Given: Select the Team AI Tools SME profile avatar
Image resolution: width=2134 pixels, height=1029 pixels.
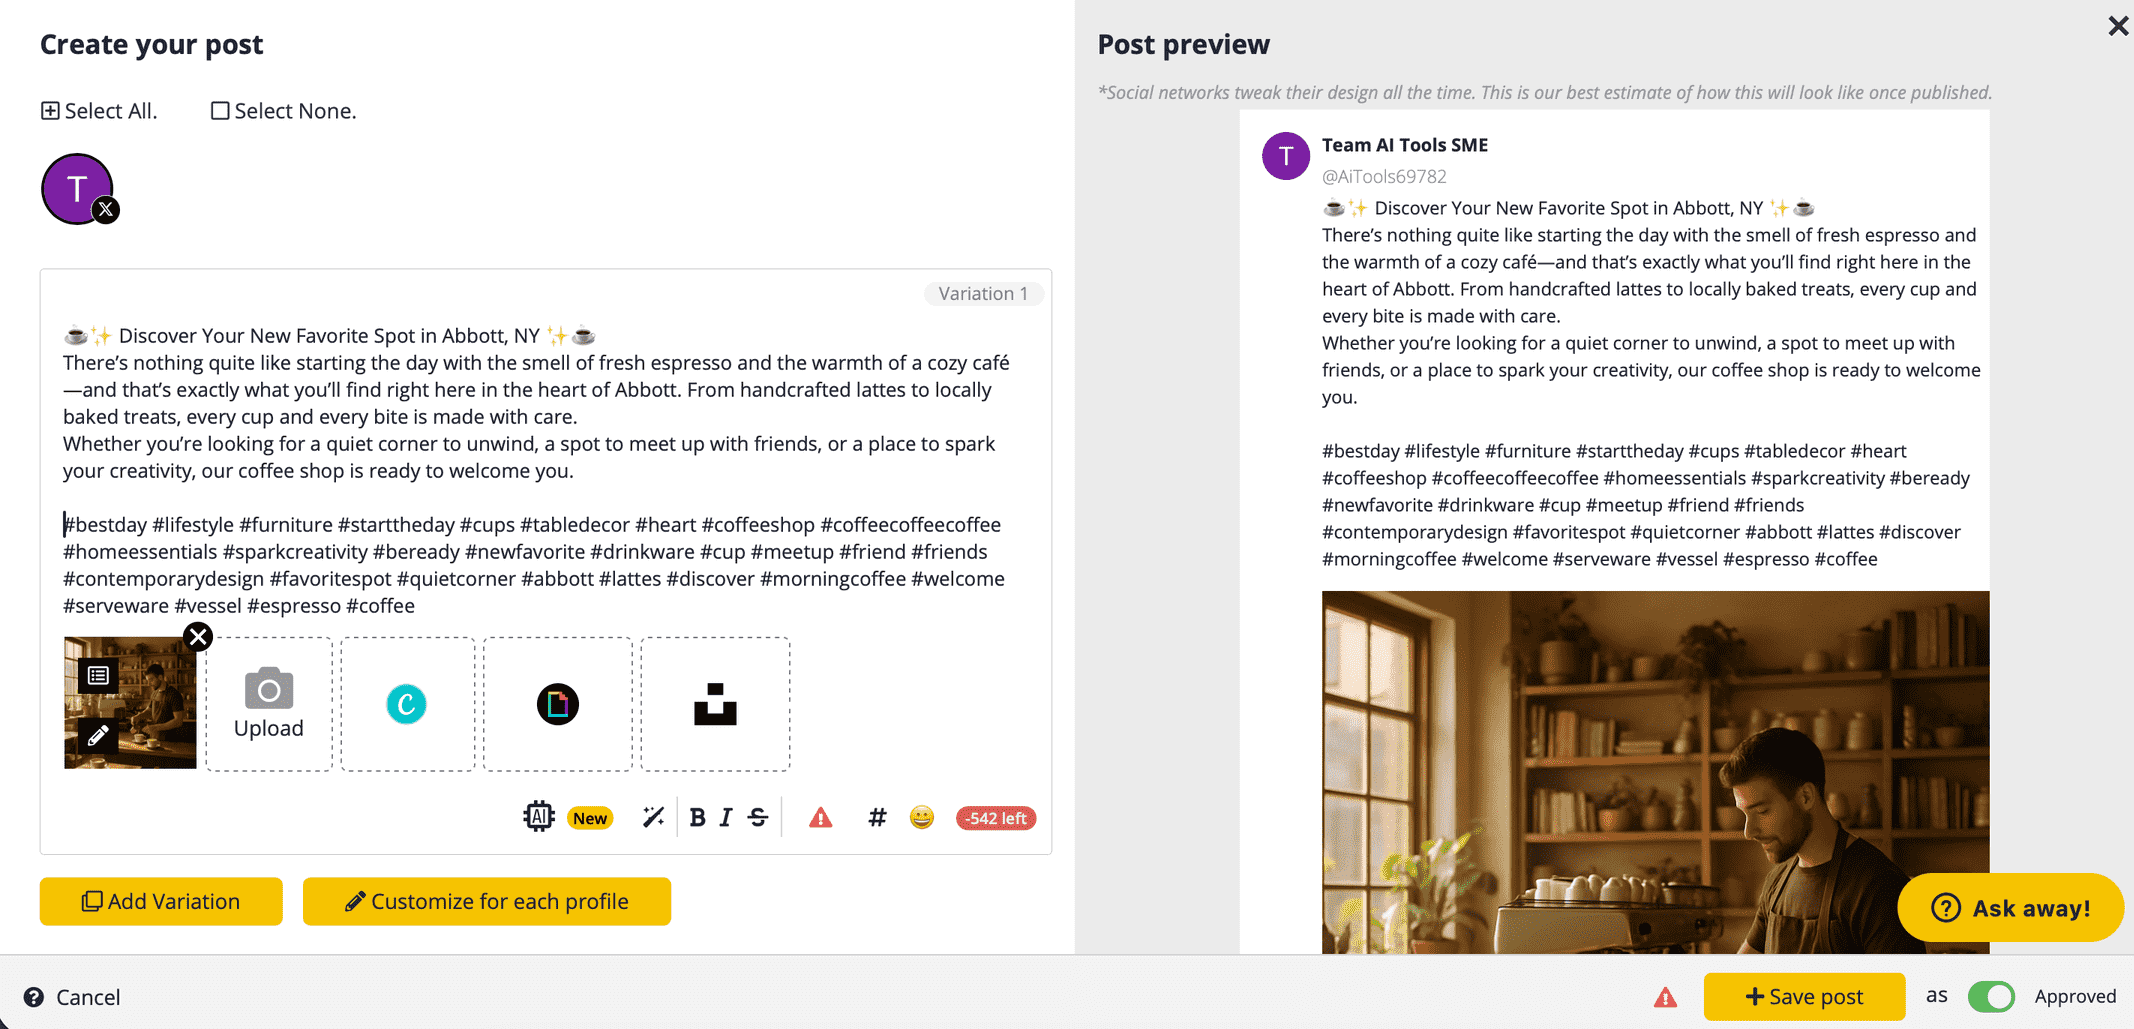Looking at the screenshot, I should coord(77,188).
